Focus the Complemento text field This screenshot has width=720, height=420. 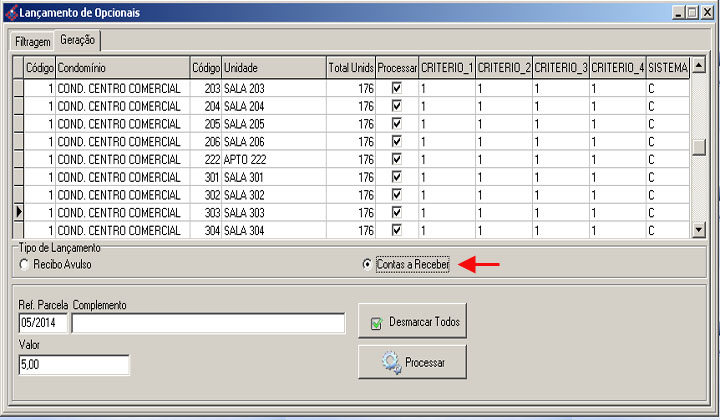208,323
